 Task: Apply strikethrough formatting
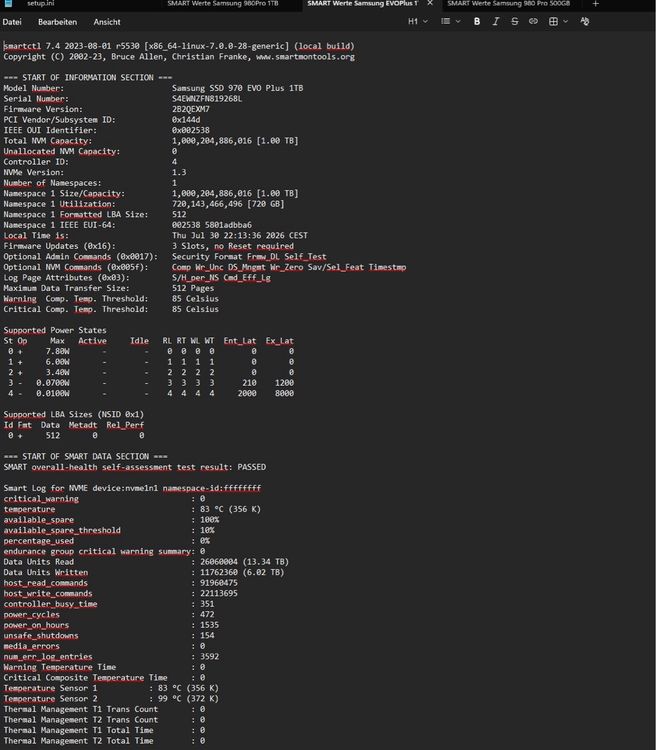pyautogui.click(x=514, y=22)
